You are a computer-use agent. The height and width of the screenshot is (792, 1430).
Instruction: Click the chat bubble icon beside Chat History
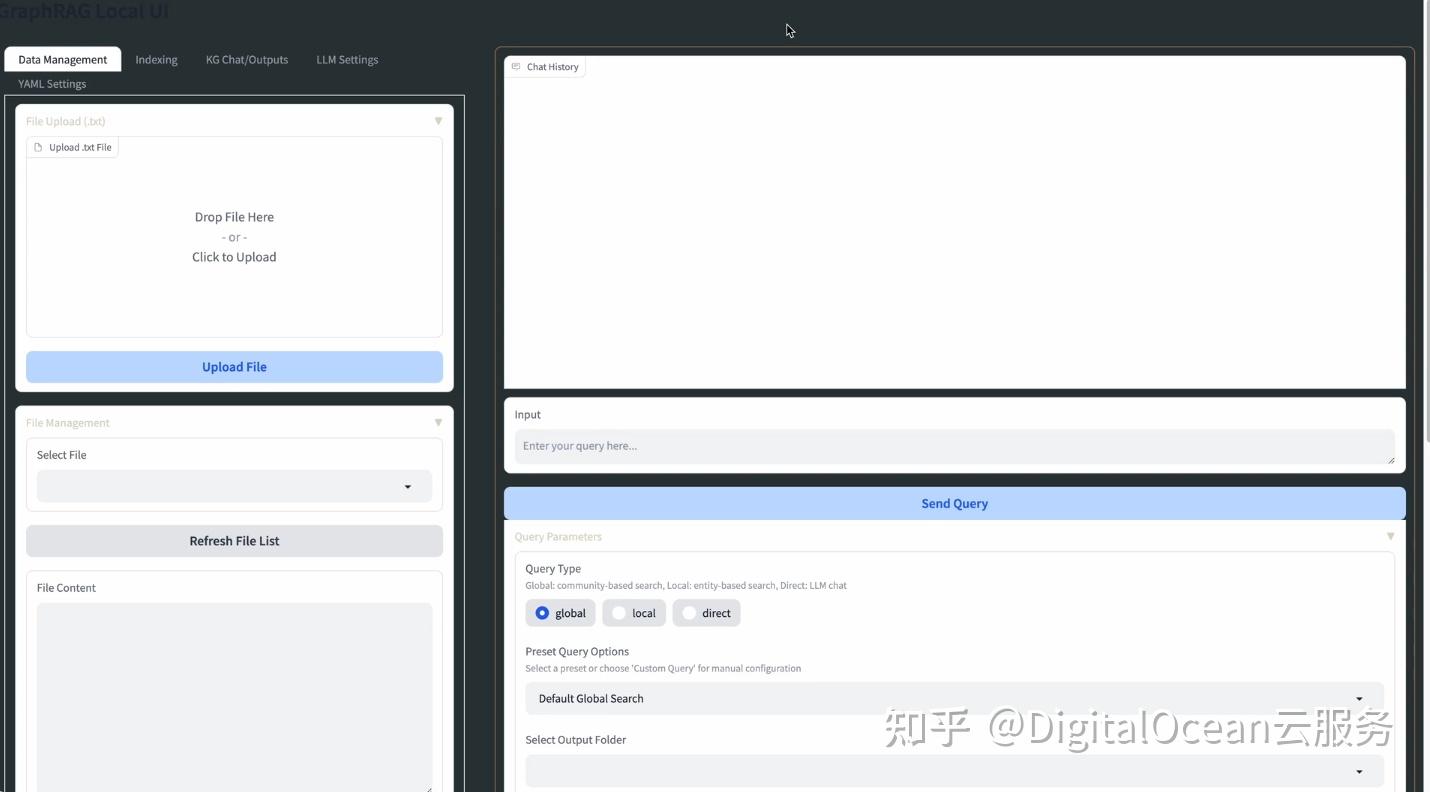point(516,66)
